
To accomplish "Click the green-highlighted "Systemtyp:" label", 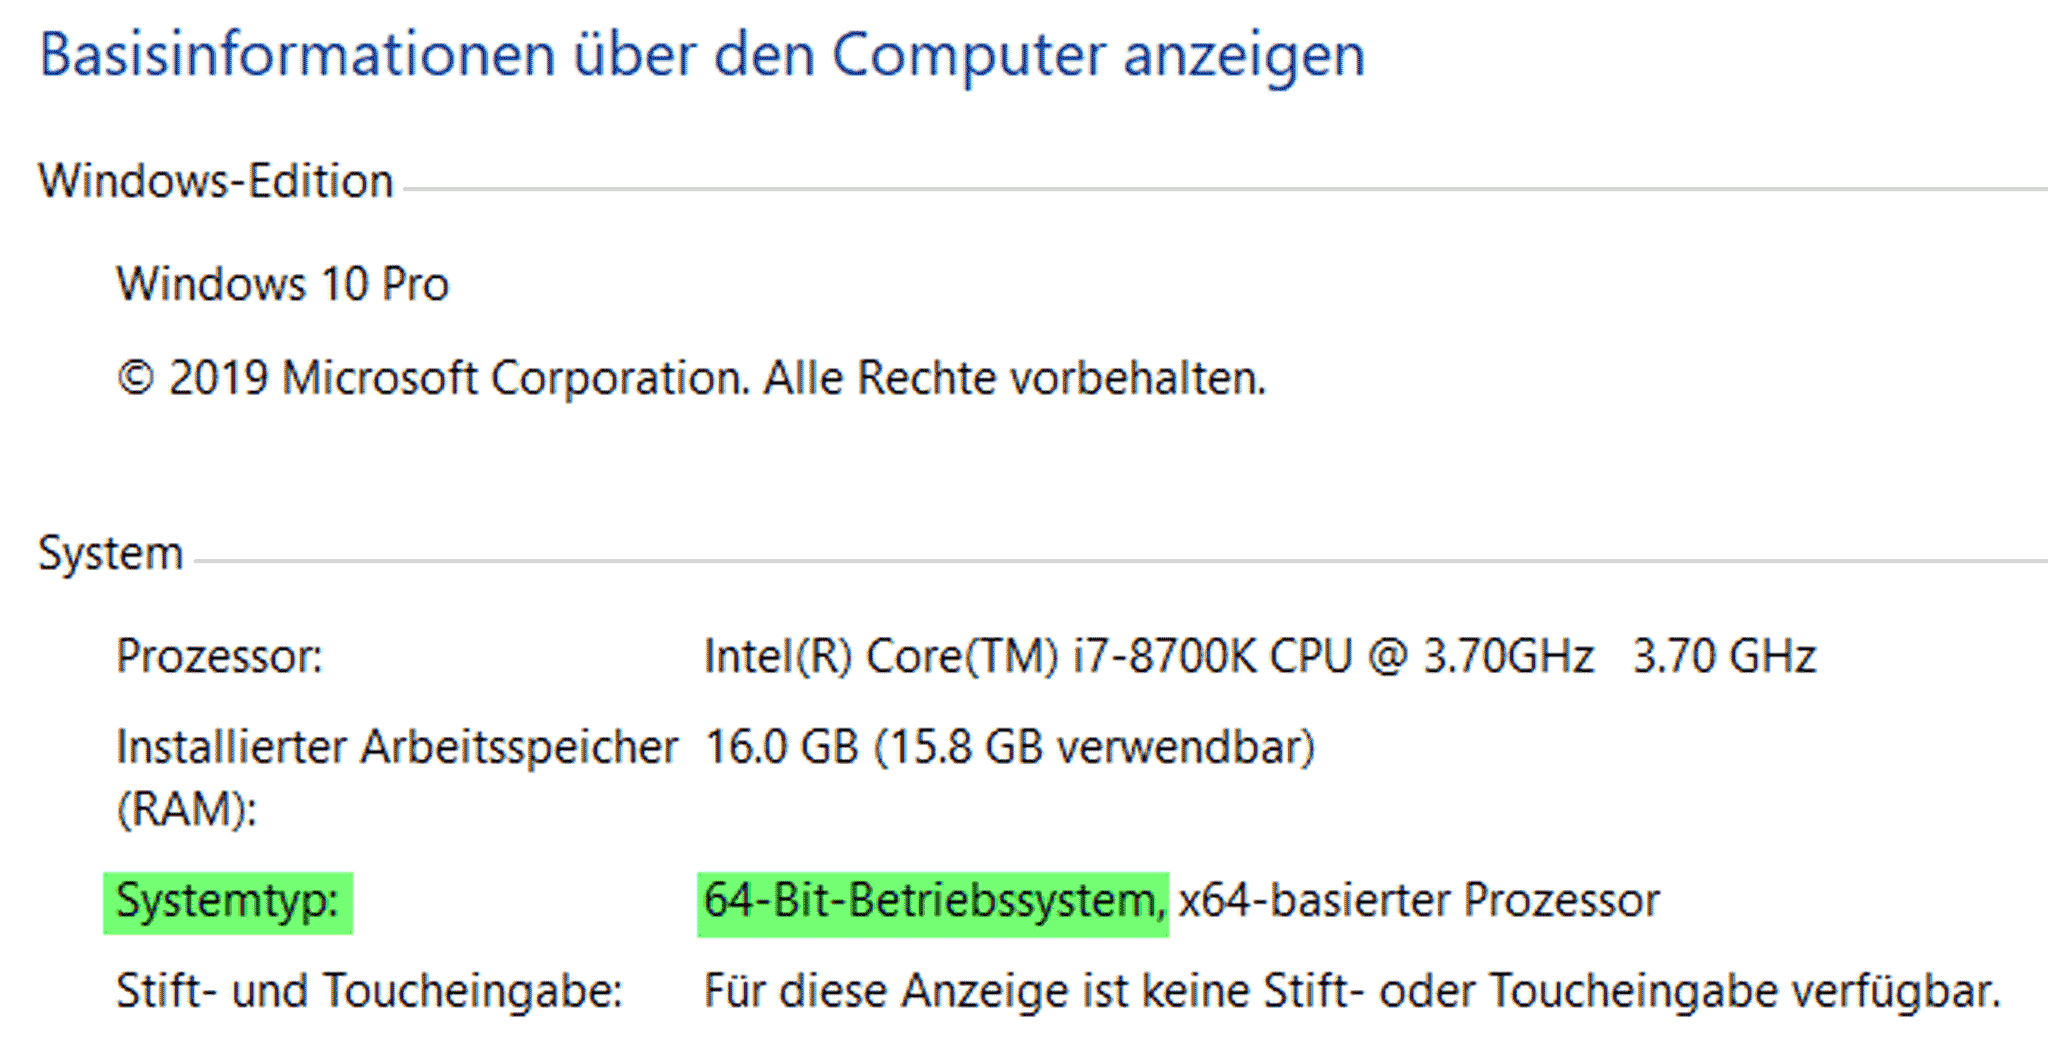I will (x=227, y=901).
